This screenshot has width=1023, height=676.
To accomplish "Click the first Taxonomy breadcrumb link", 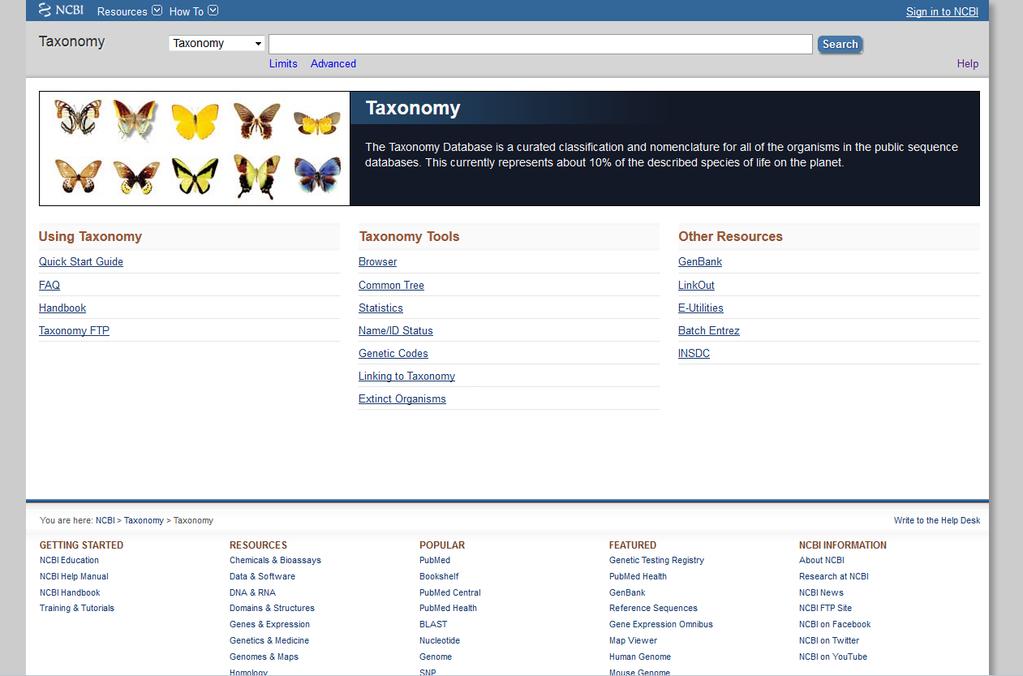I will click(144, 521).
